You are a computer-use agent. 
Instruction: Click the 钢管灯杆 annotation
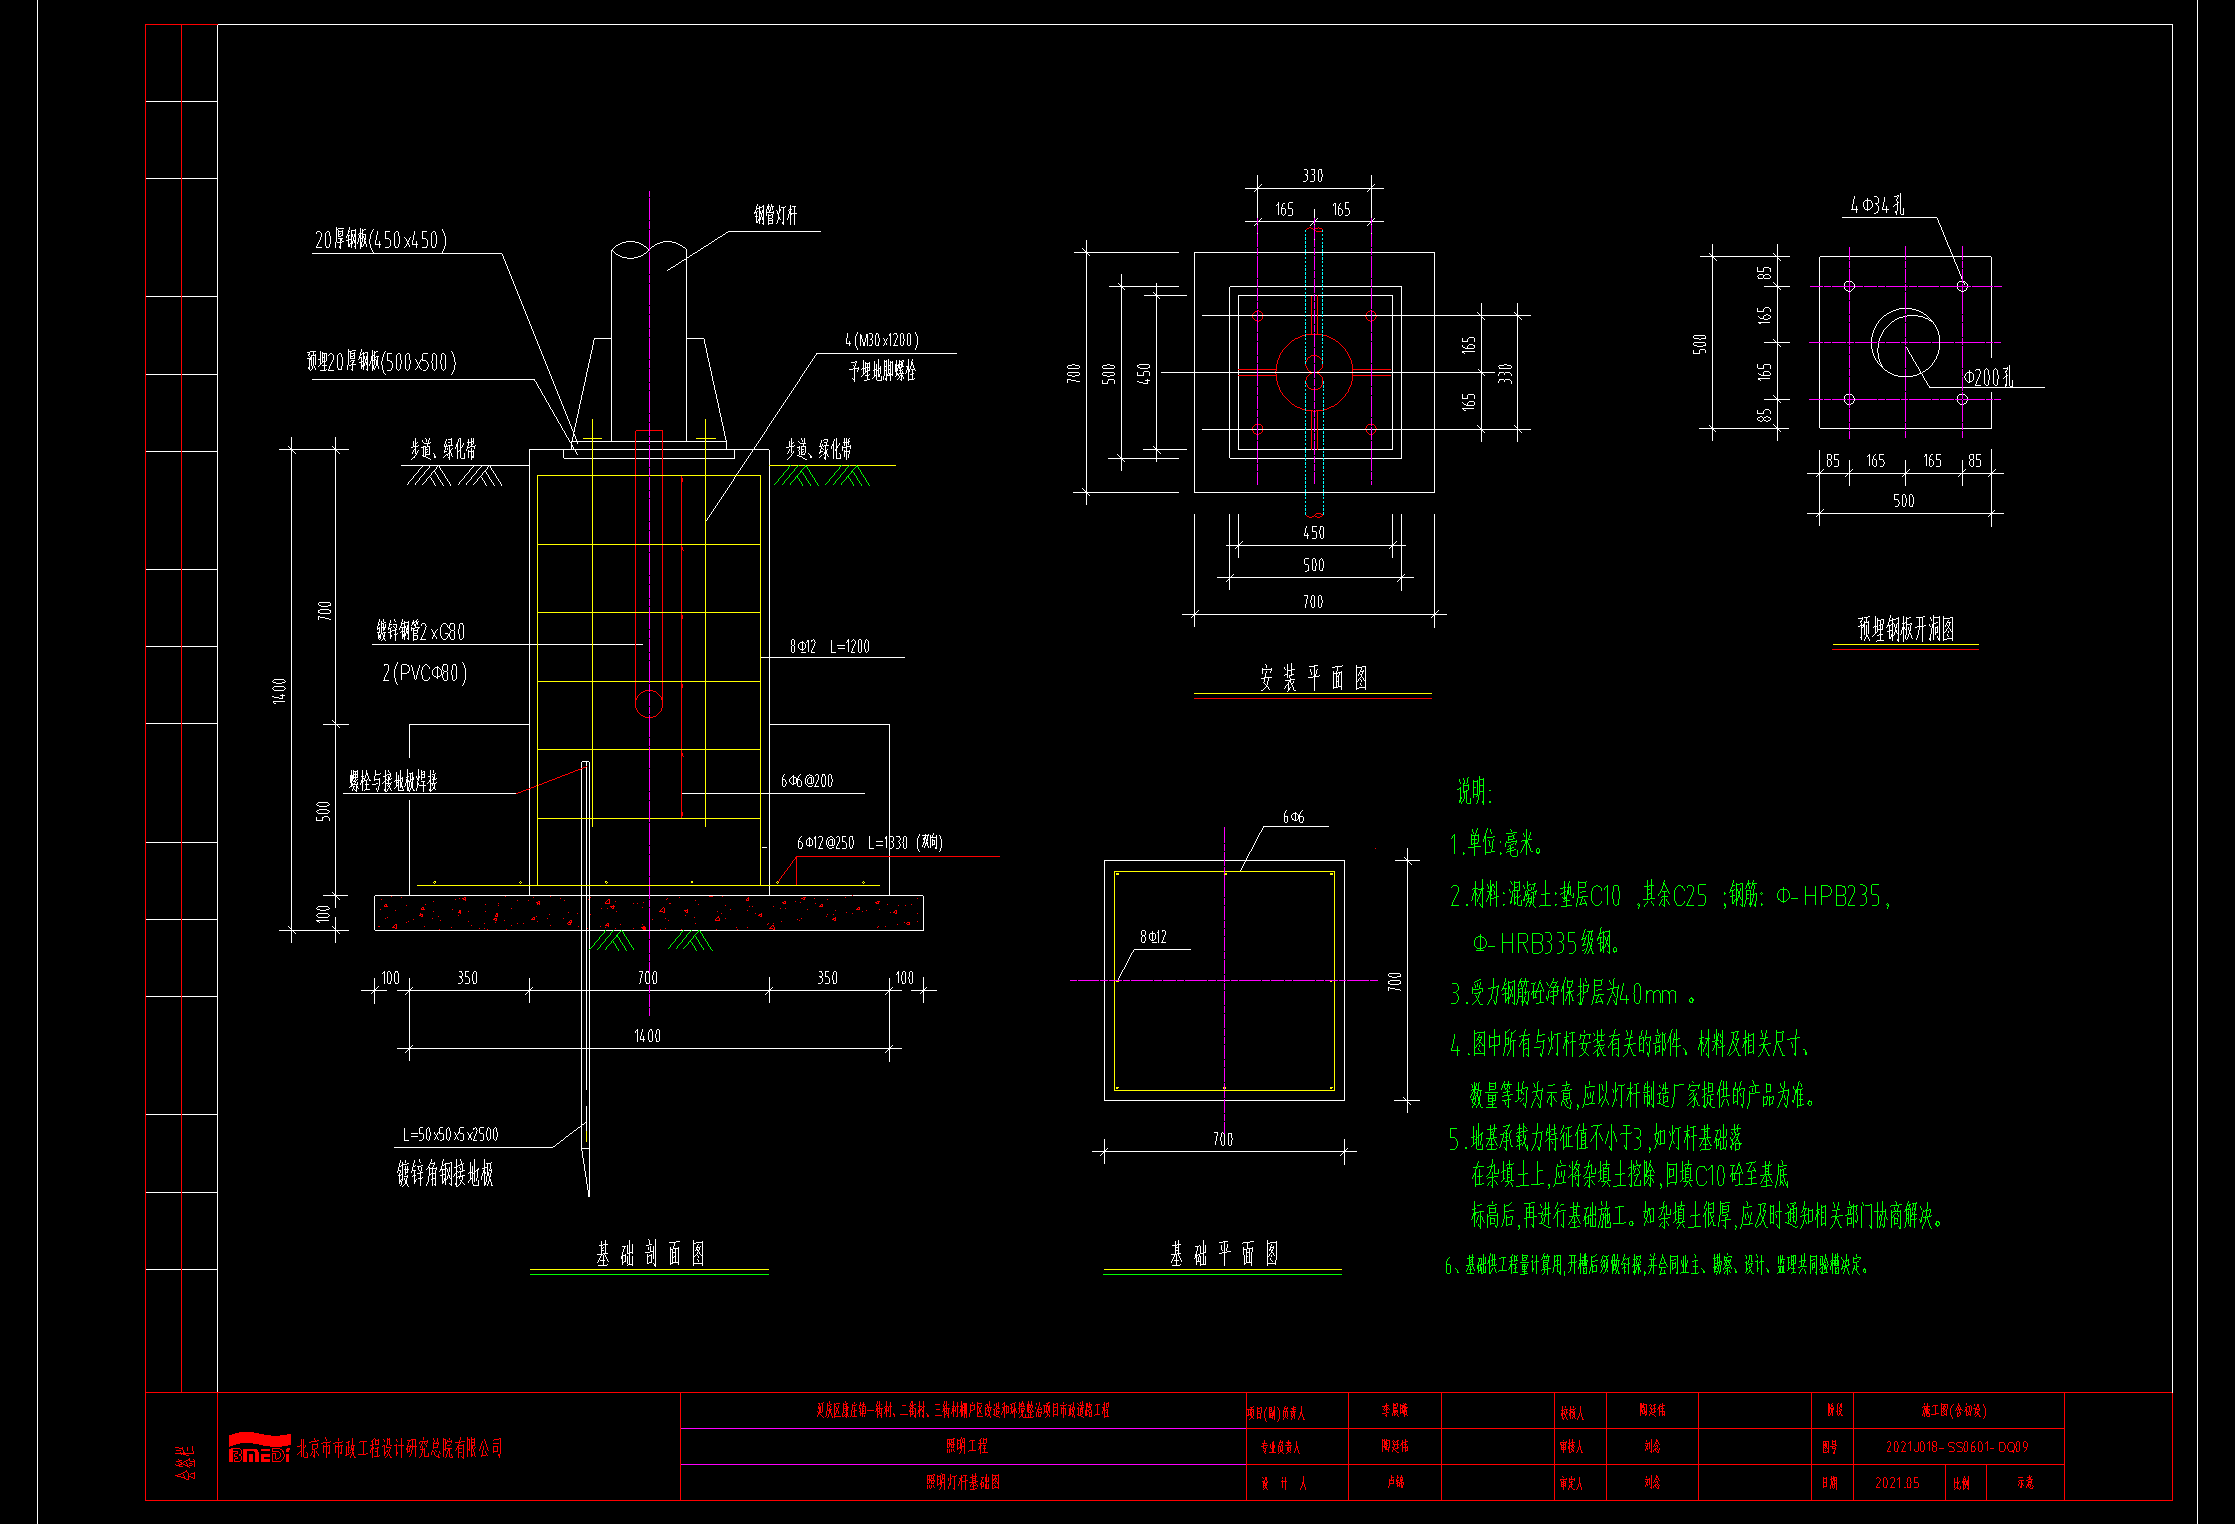[x=775, y=215]
